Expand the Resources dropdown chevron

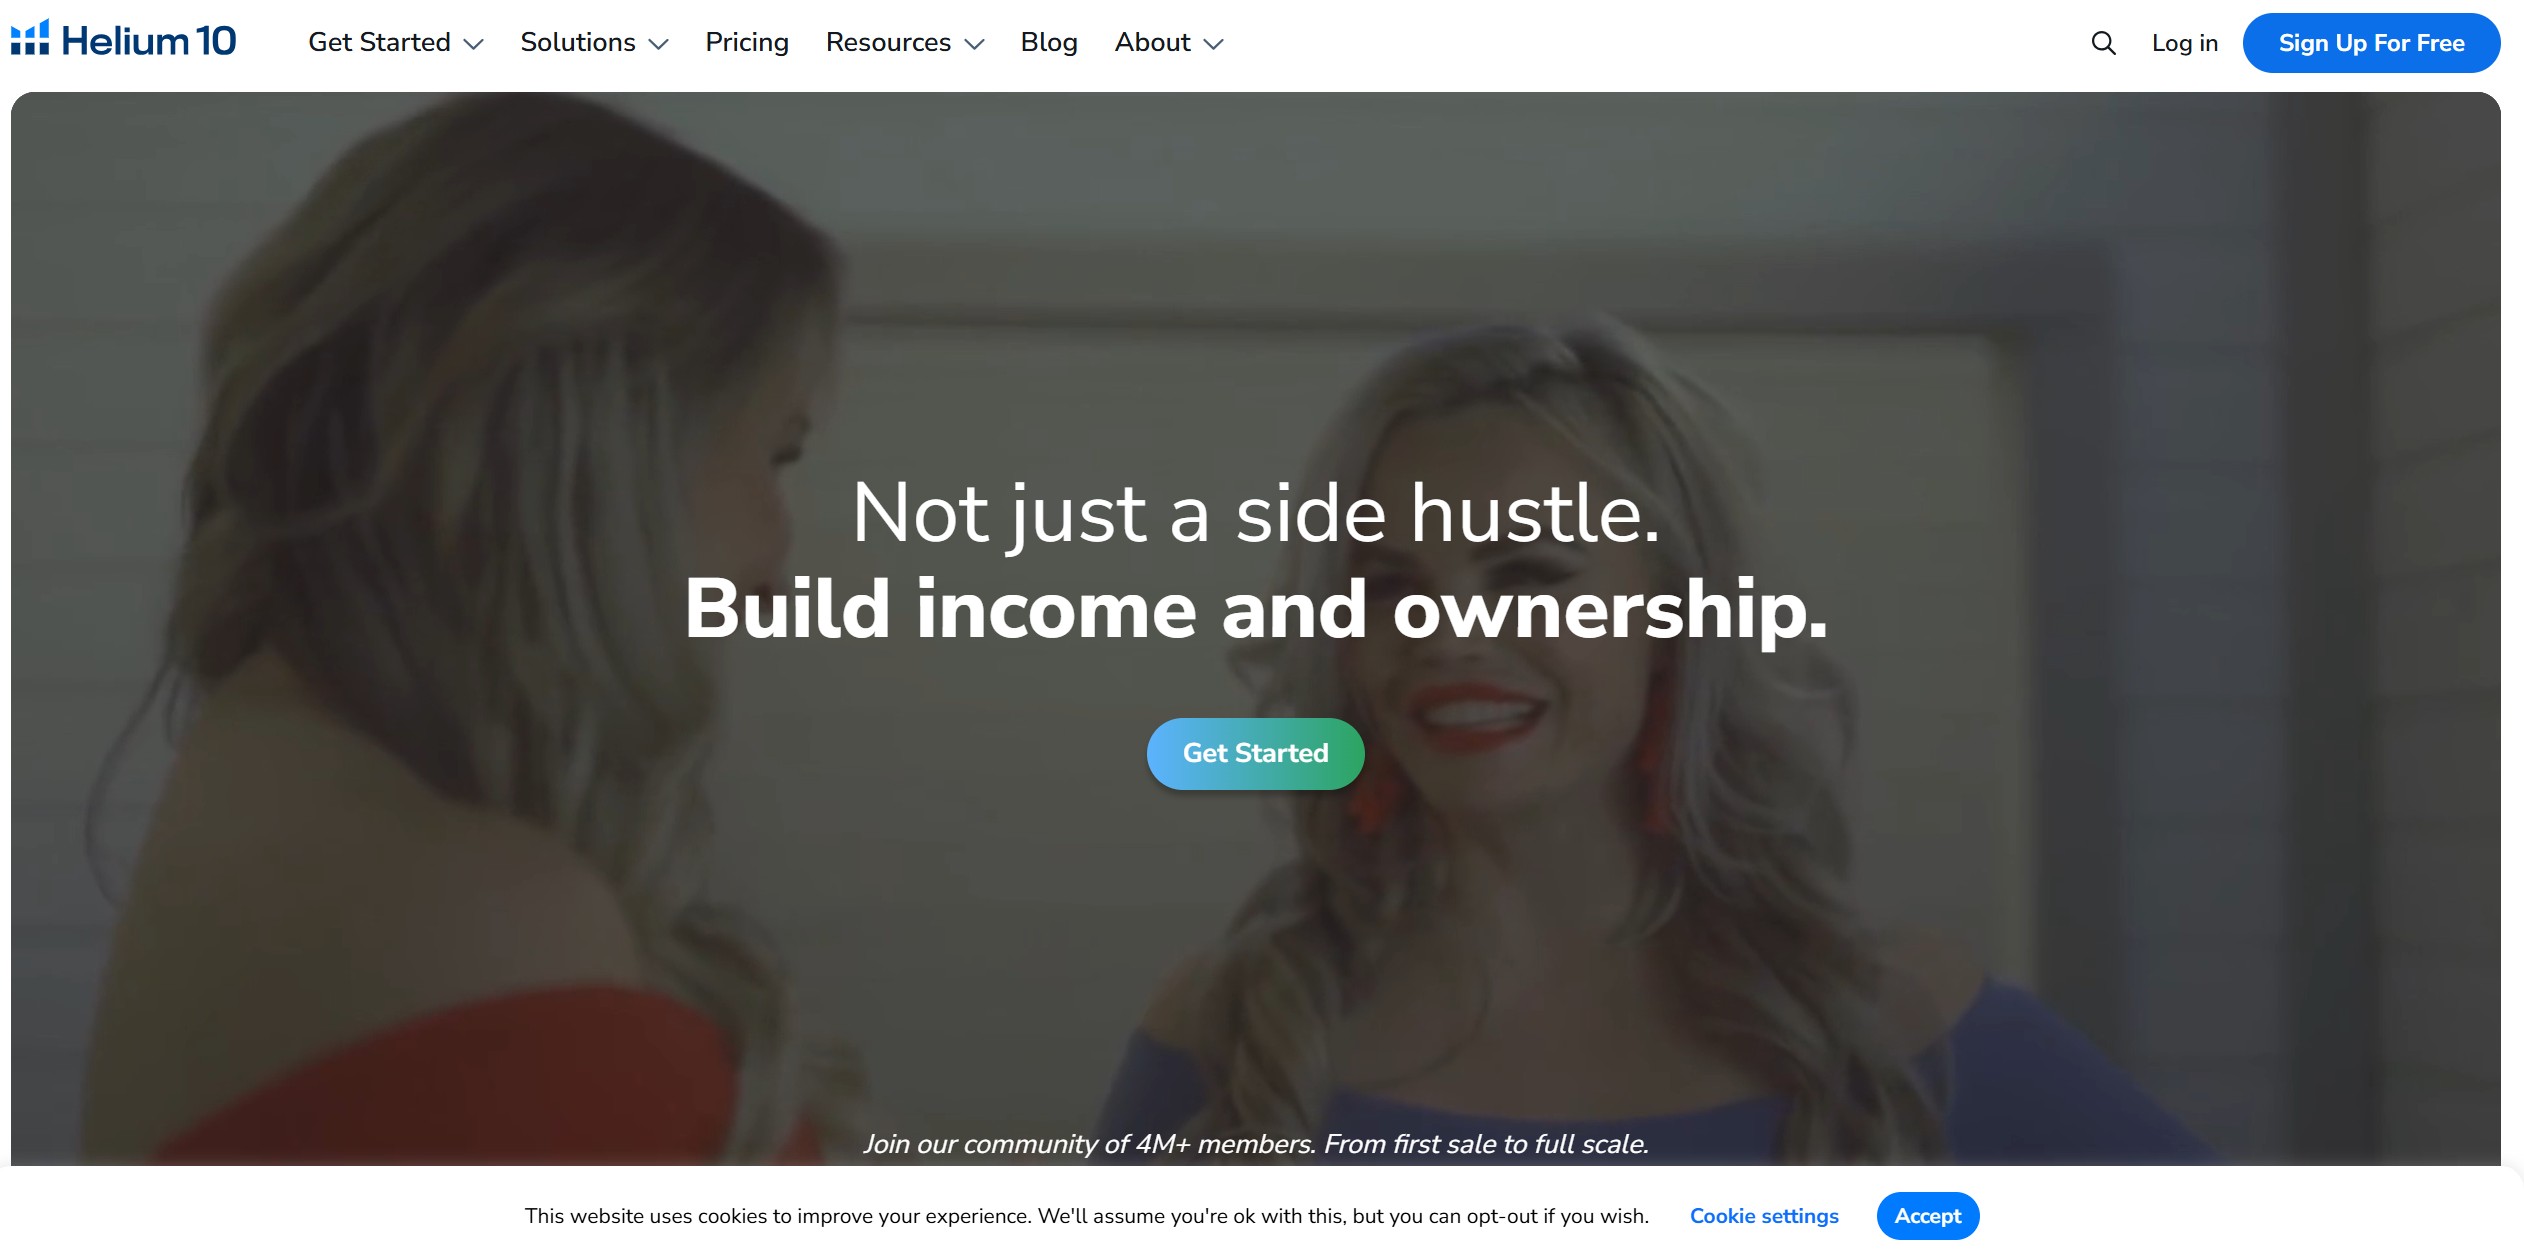coord(974,44)
